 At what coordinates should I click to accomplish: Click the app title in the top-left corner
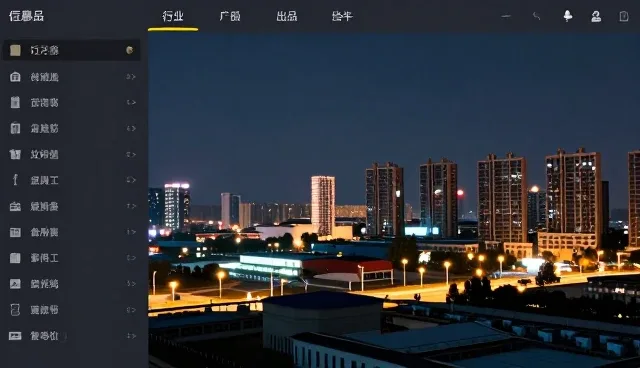(27, 16)
